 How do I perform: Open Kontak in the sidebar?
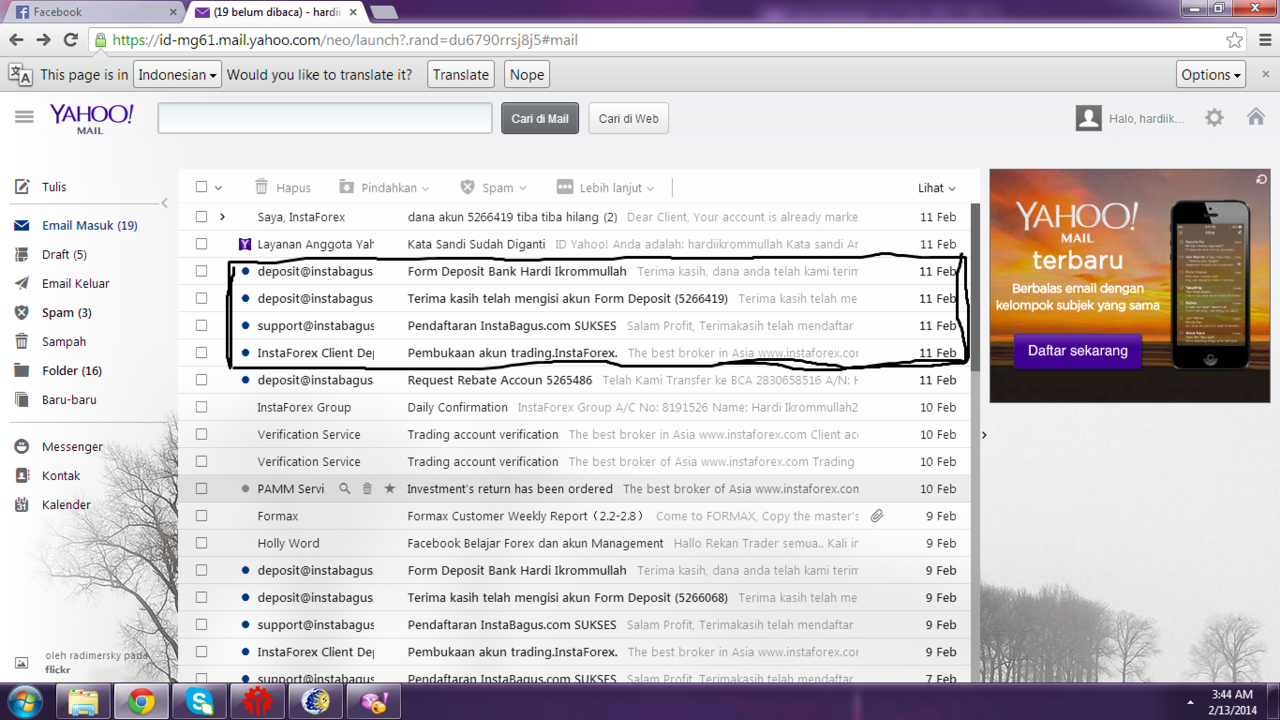coord(61,476)
